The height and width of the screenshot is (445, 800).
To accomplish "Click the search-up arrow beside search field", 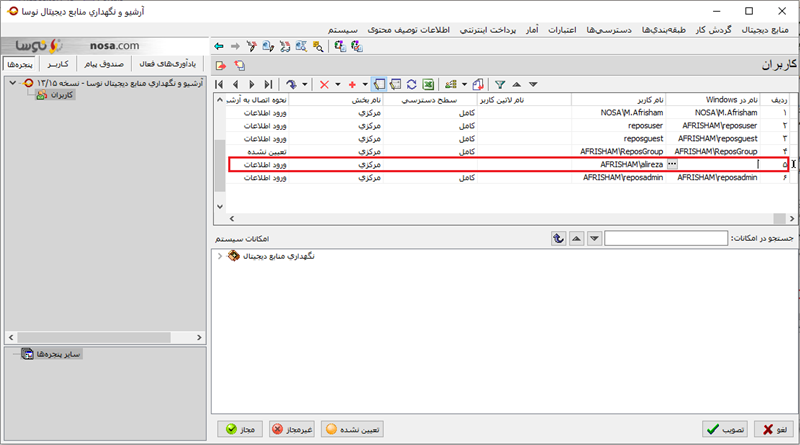I will (576, 238).
